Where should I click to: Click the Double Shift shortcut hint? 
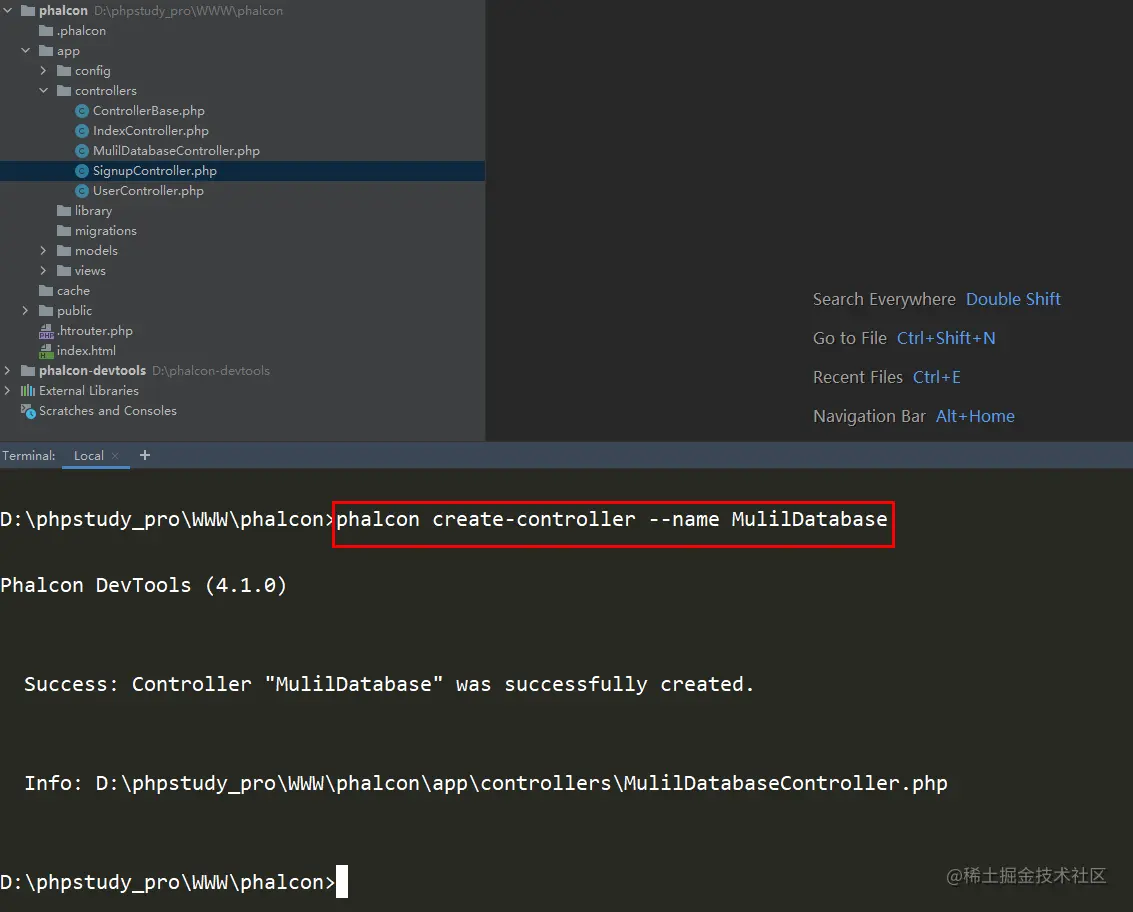pyautogui.click(x=1013, y=299)
